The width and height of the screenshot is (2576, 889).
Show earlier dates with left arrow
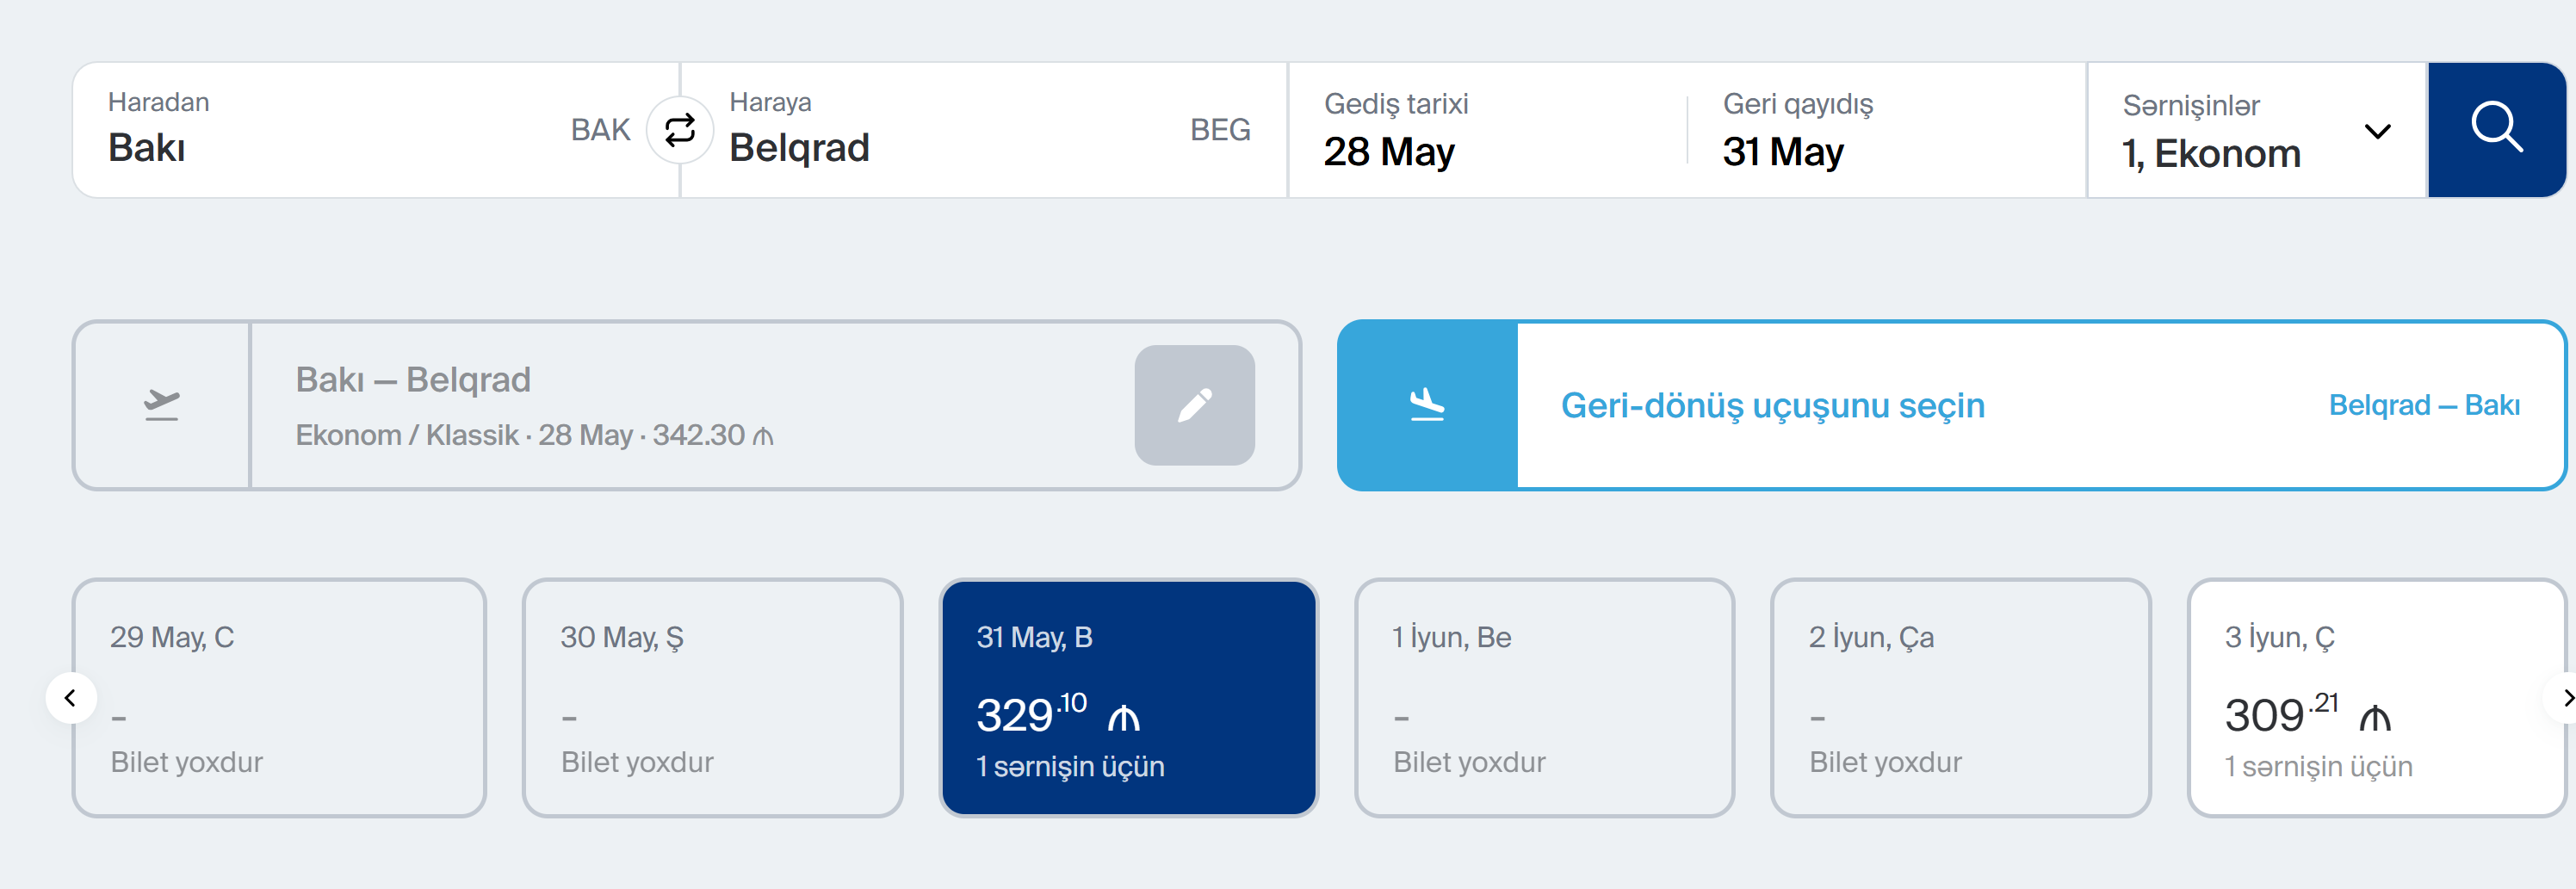point(71,698)
